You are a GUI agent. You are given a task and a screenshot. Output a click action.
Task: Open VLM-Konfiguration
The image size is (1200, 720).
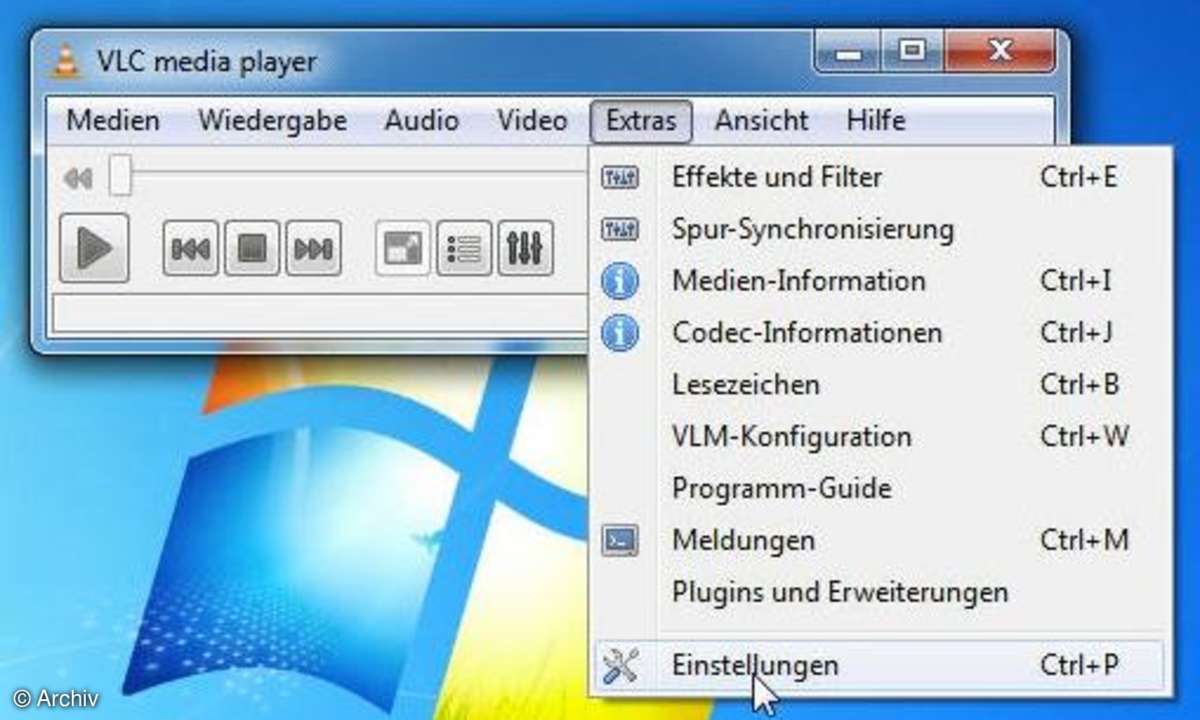(x=880, y=437)
